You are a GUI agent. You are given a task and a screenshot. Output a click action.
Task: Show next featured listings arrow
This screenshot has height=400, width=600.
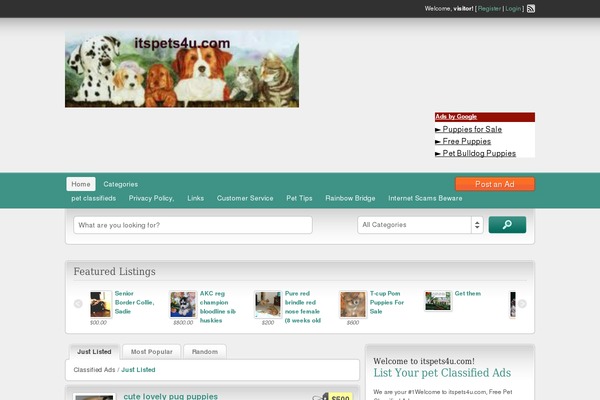click(x=522, y=304)
